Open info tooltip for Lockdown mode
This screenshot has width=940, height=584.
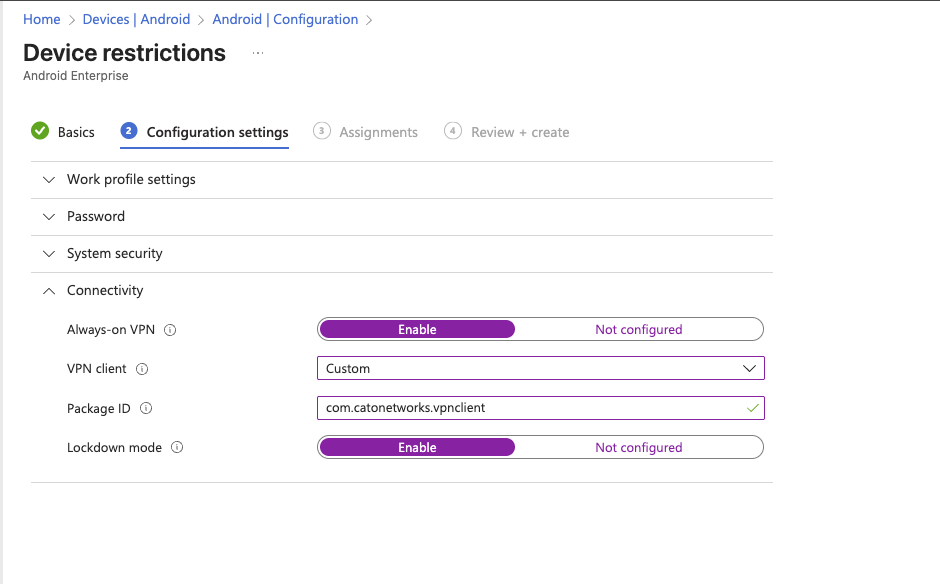tap(177, 447)
